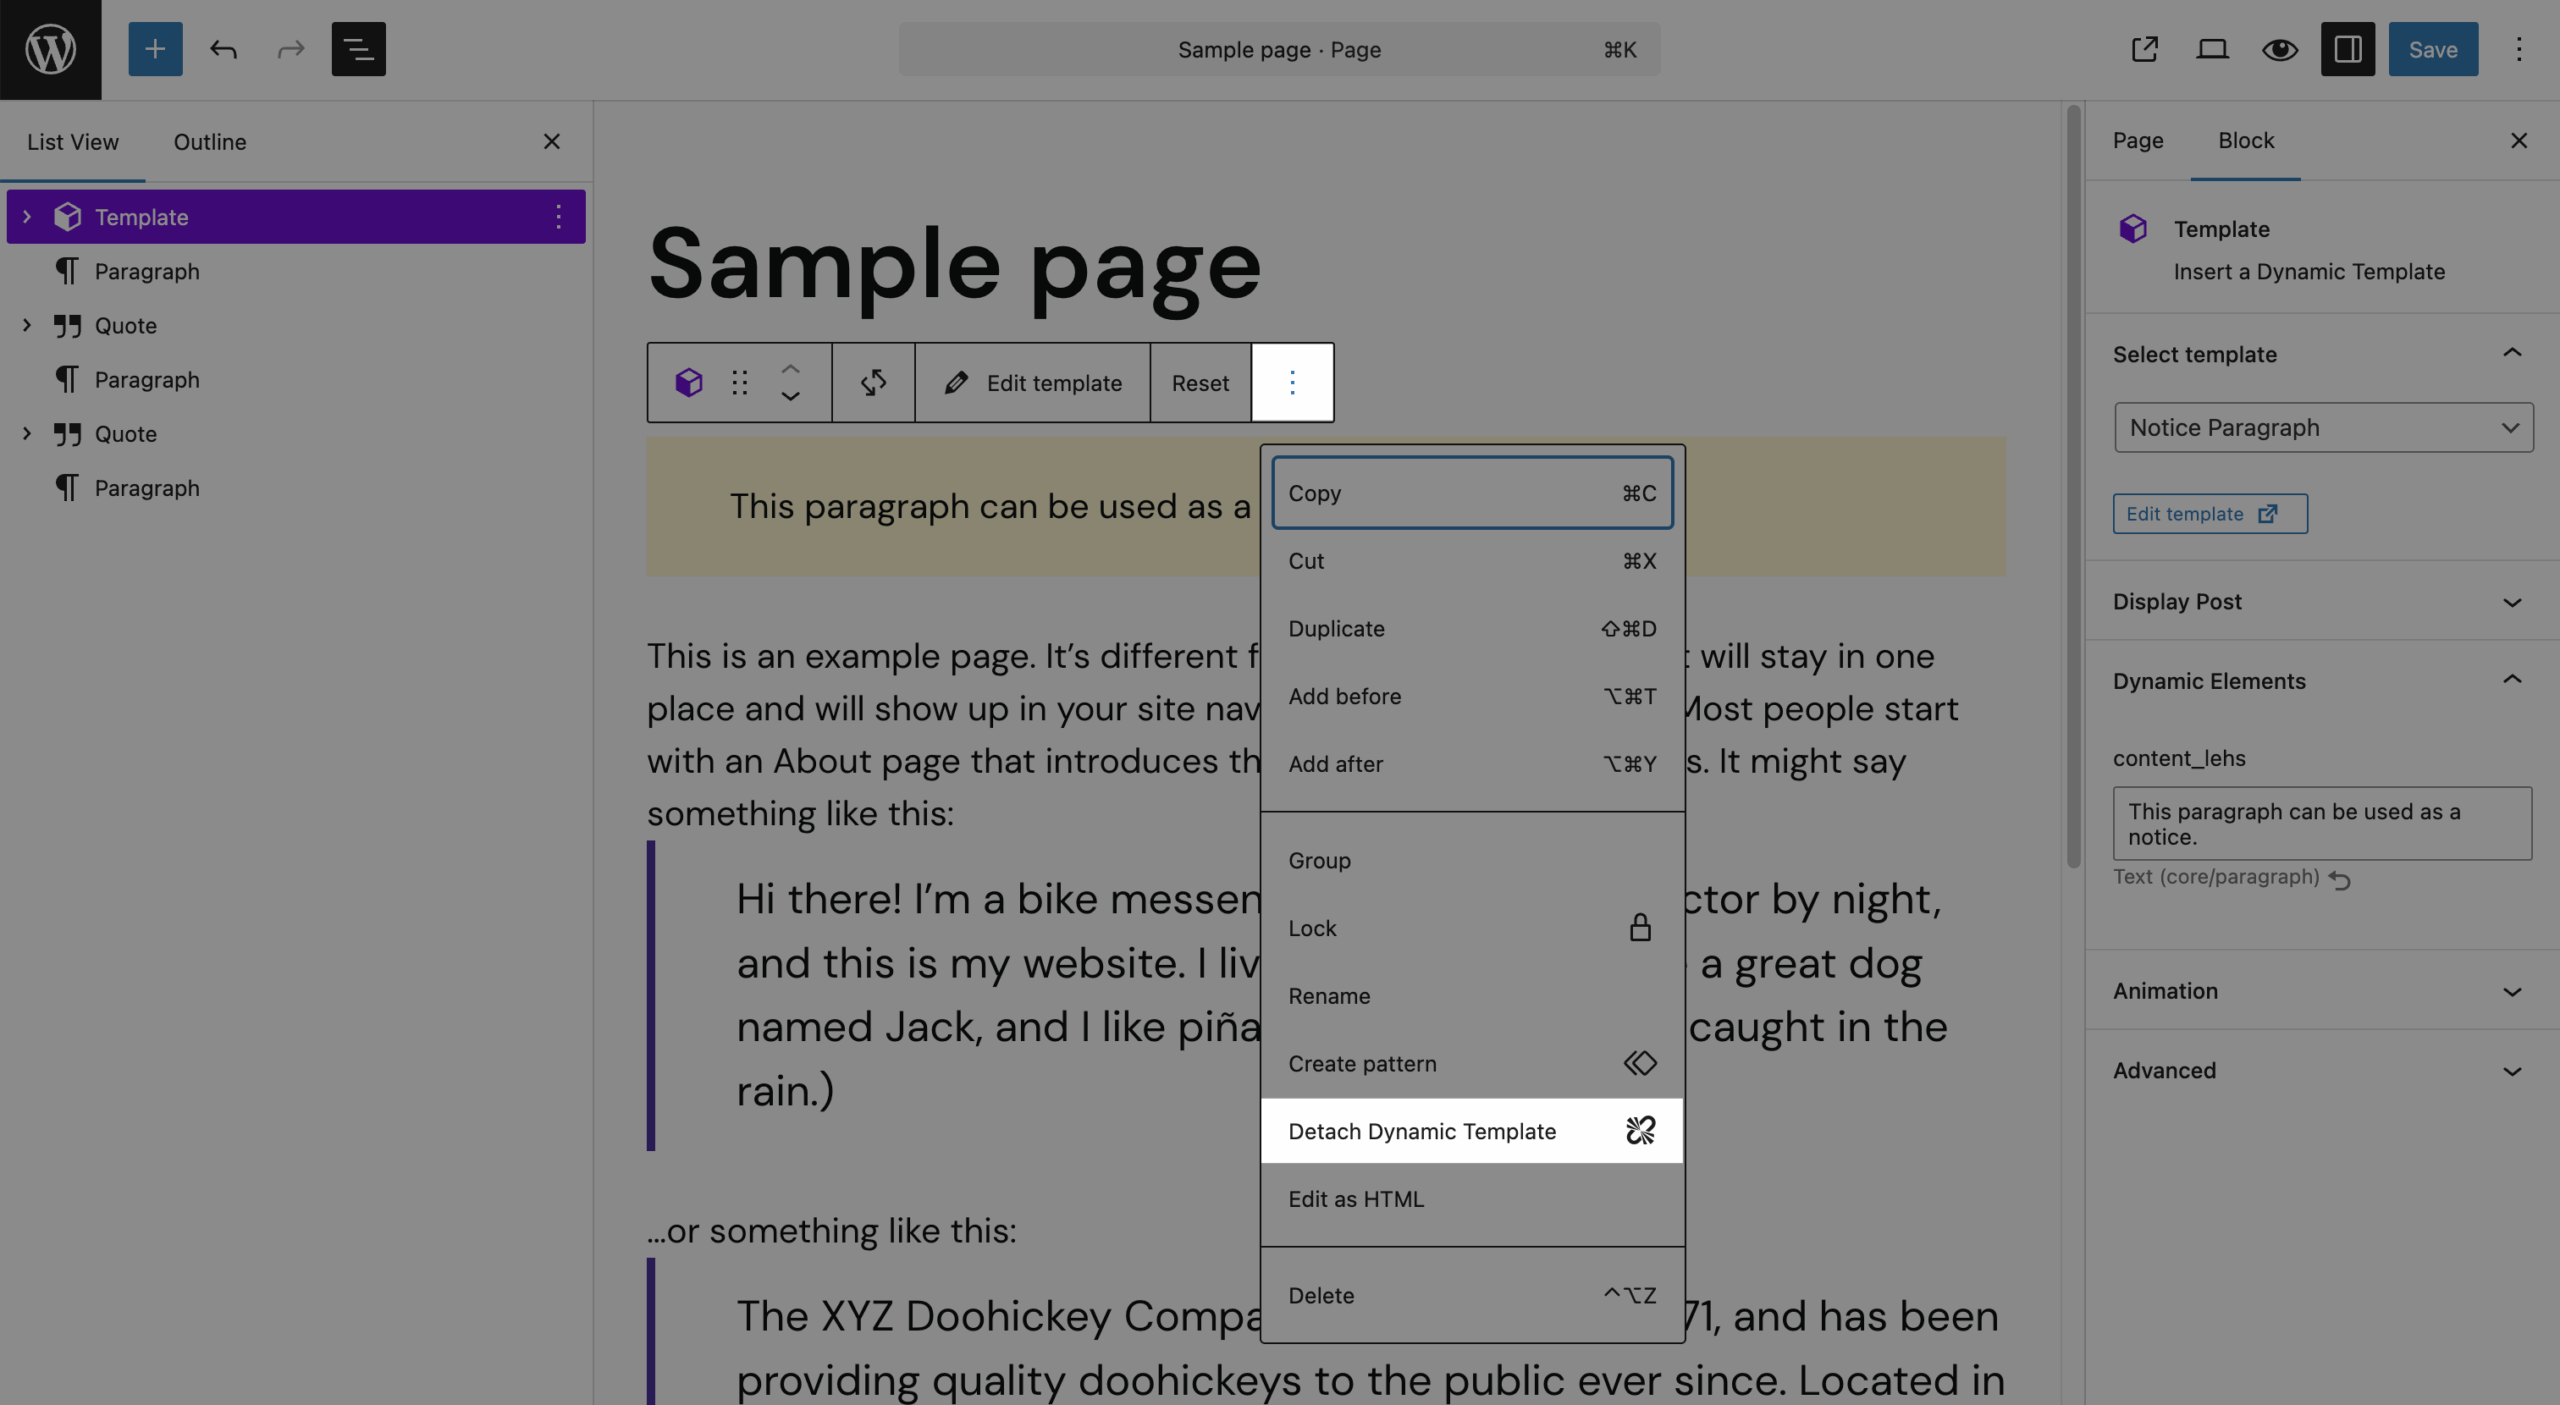Click the "...or something like this:" paragraph
Image resolution: width=2560 pixels, height=1405 pixels.
831,1230
